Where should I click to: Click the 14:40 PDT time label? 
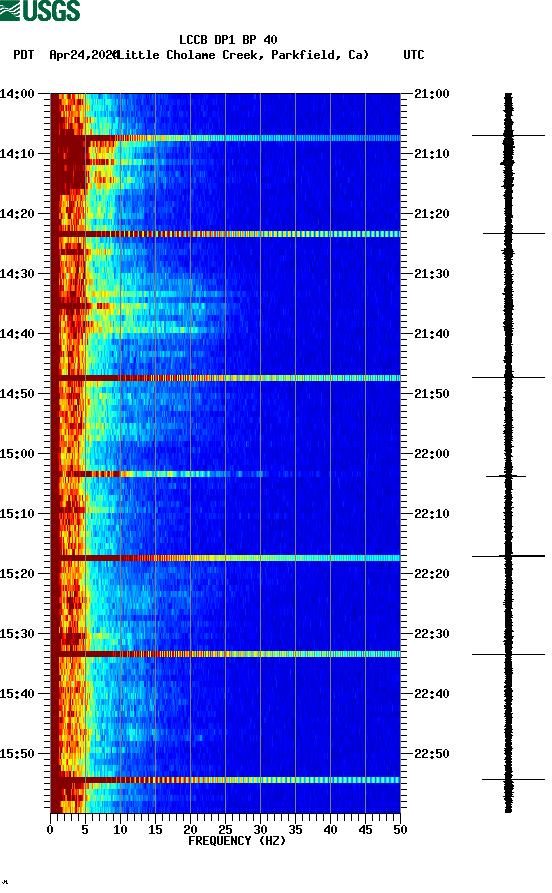[17, 334]
